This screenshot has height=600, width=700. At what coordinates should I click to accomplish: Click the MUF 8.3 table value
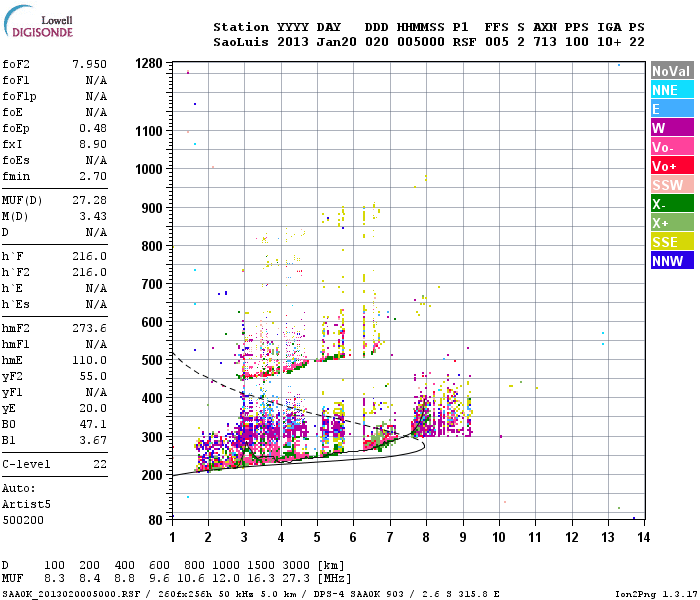(54, 578)
